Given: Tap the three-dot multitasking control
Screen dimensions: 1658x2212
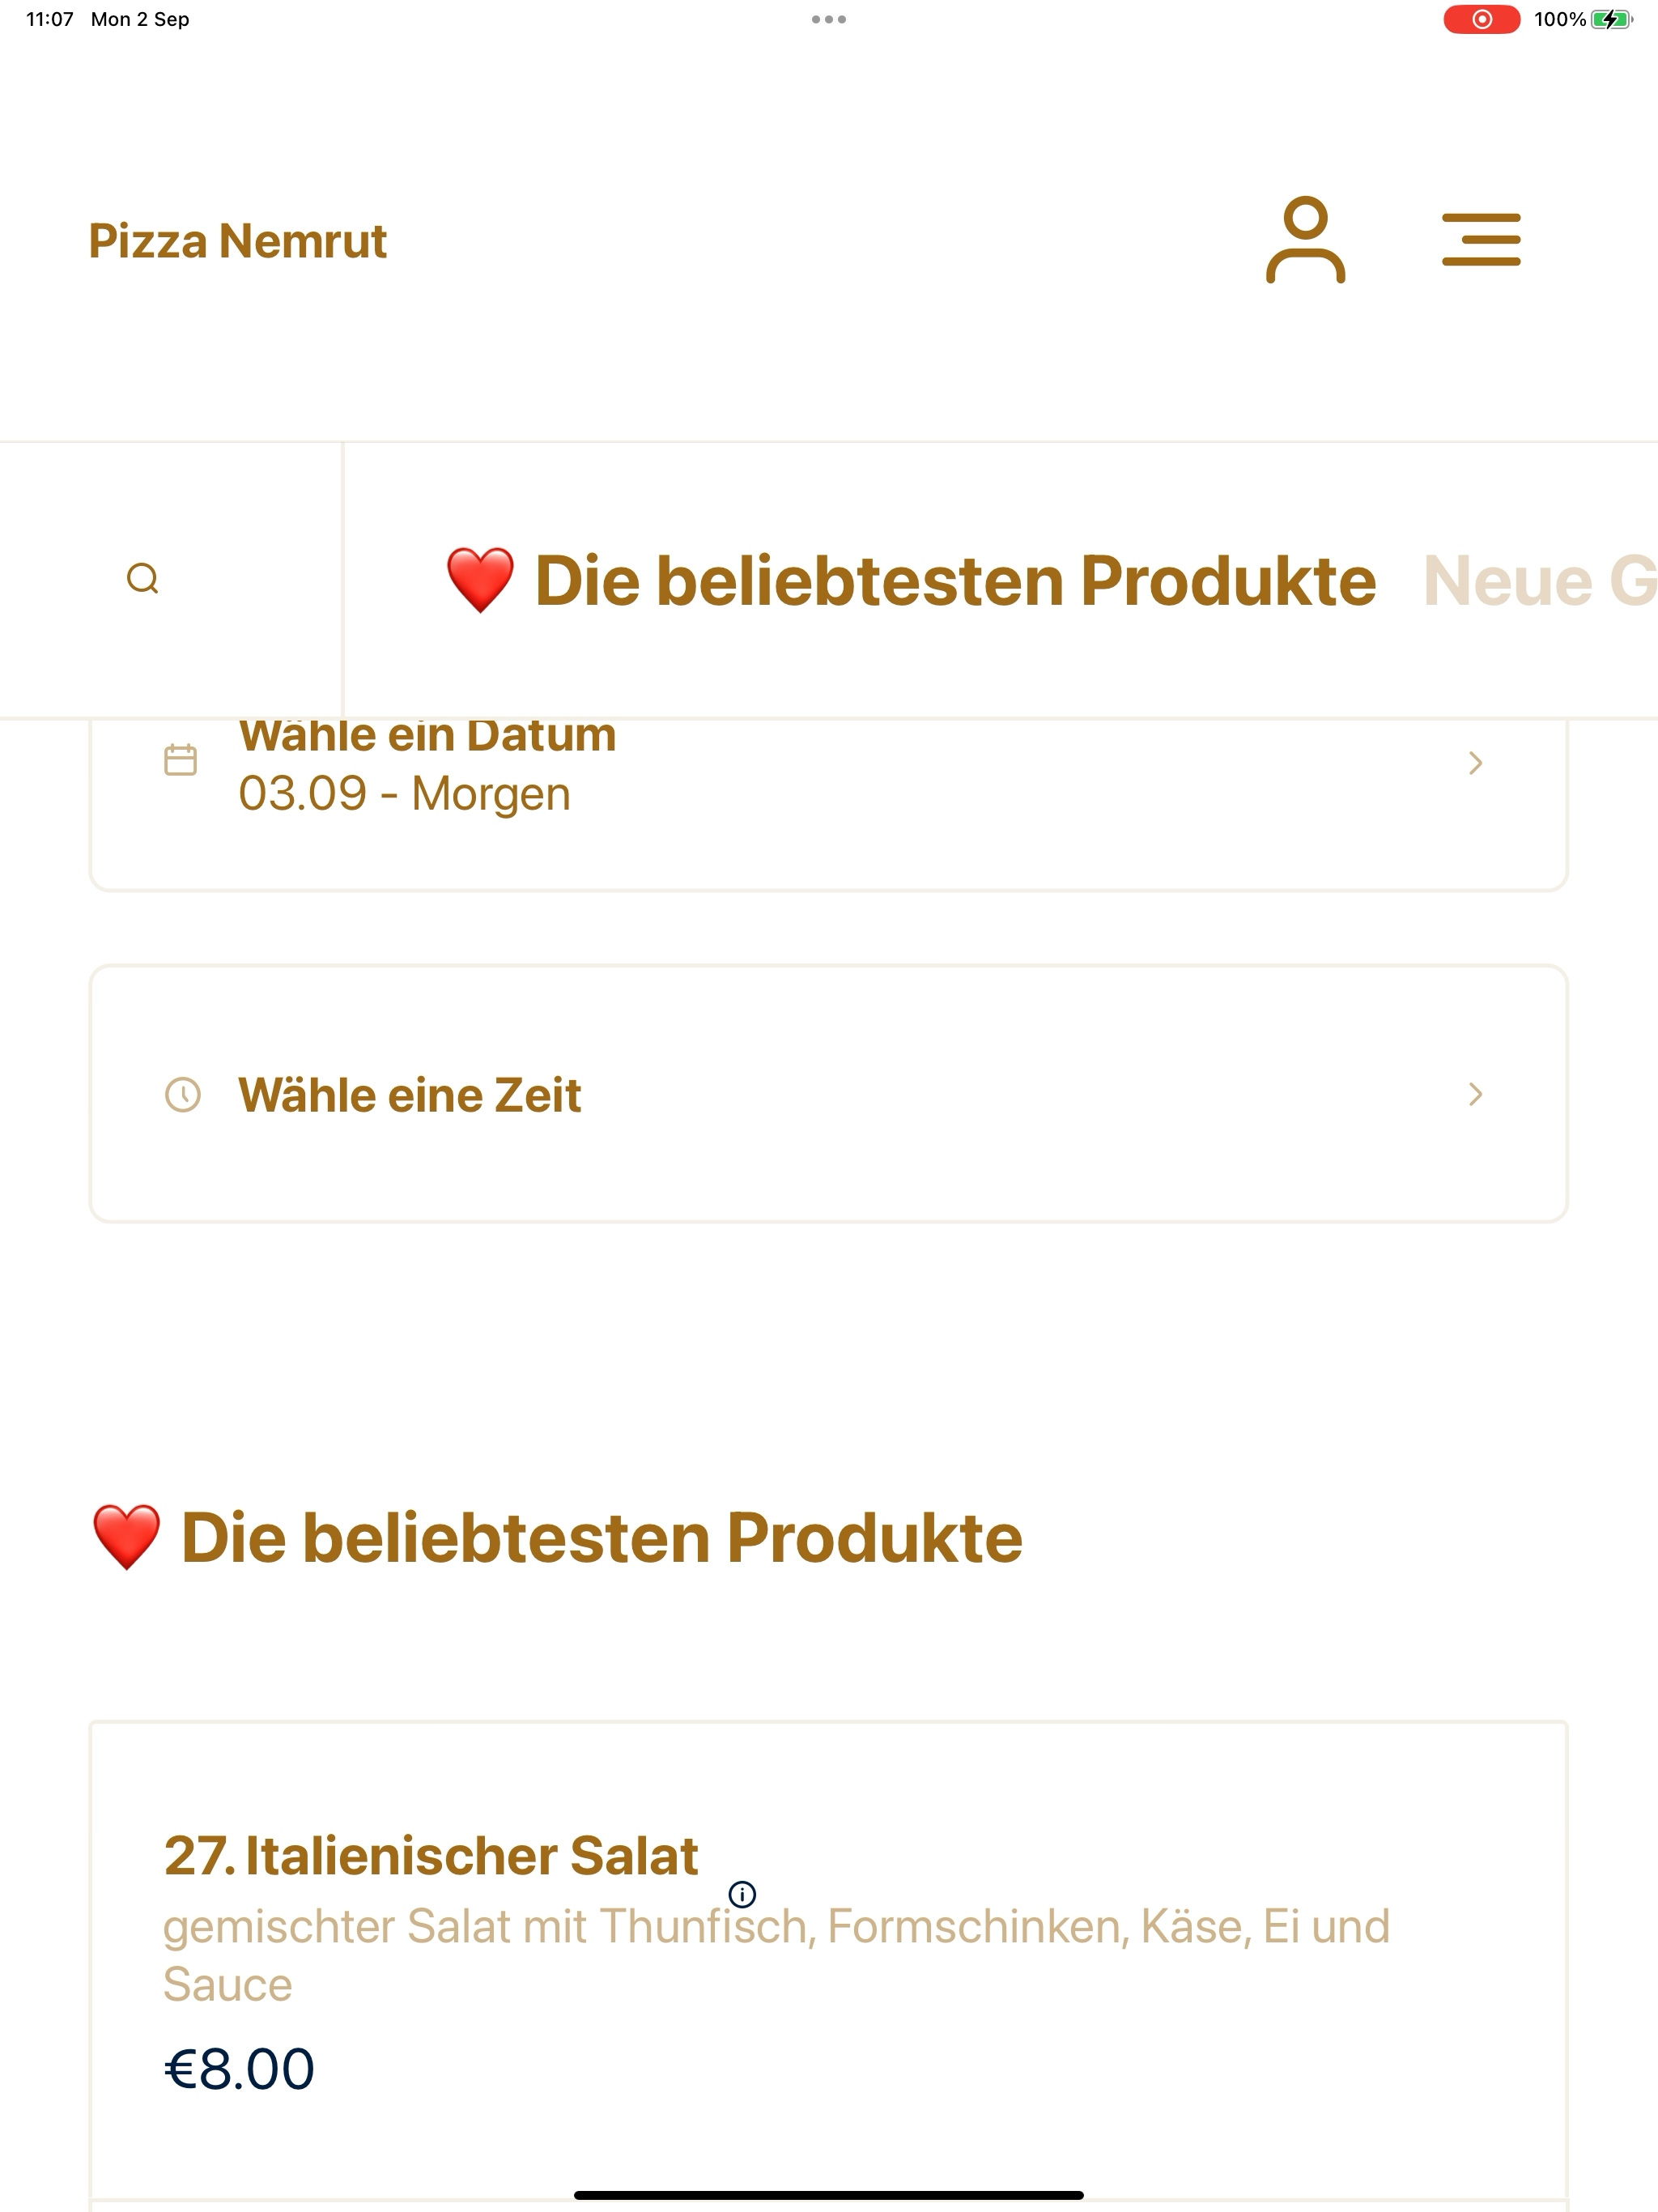Looking at the screenshot, I should [x=828, y=19].
